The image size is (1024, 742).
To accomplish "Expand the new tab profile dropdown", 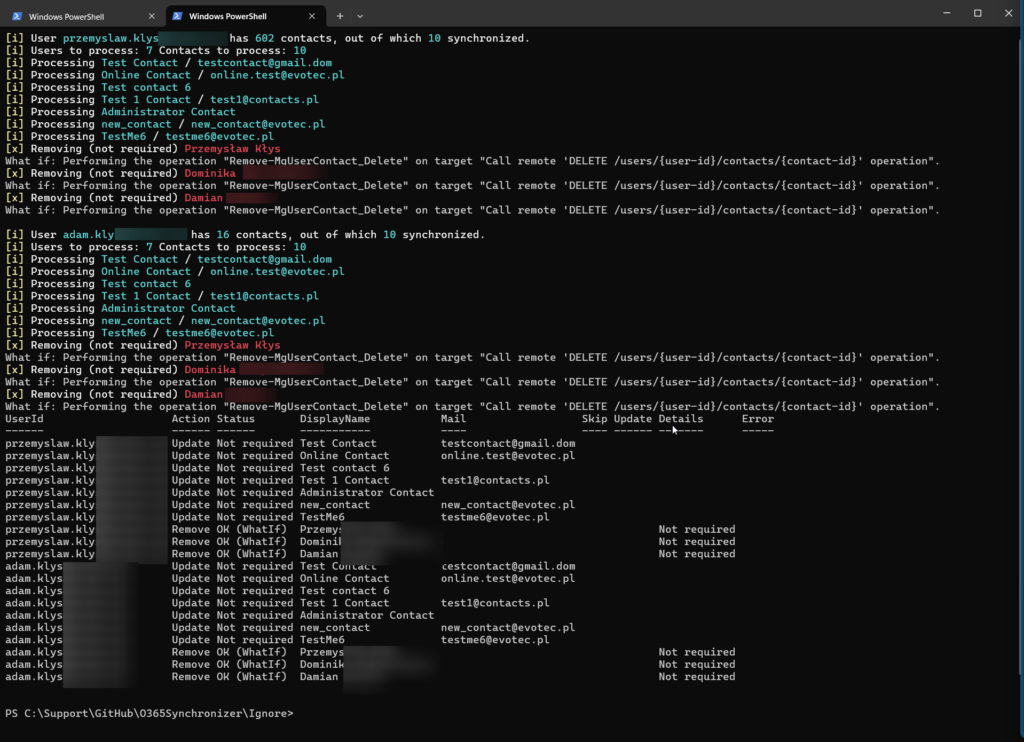I will point(360,16).
